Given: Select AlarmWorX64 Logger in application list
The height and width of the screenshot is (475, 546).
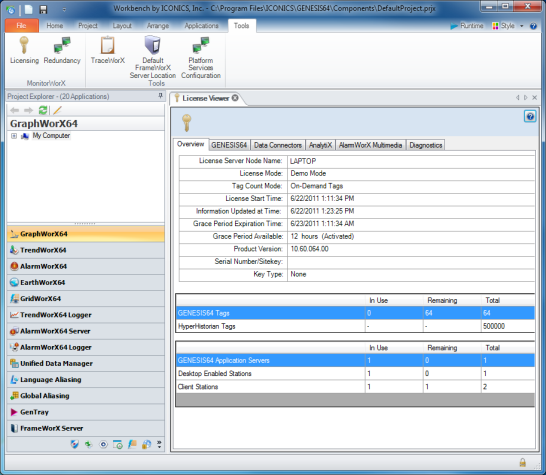Looking at the screenshot, I should pyautogui.click(x=86, y=347).
